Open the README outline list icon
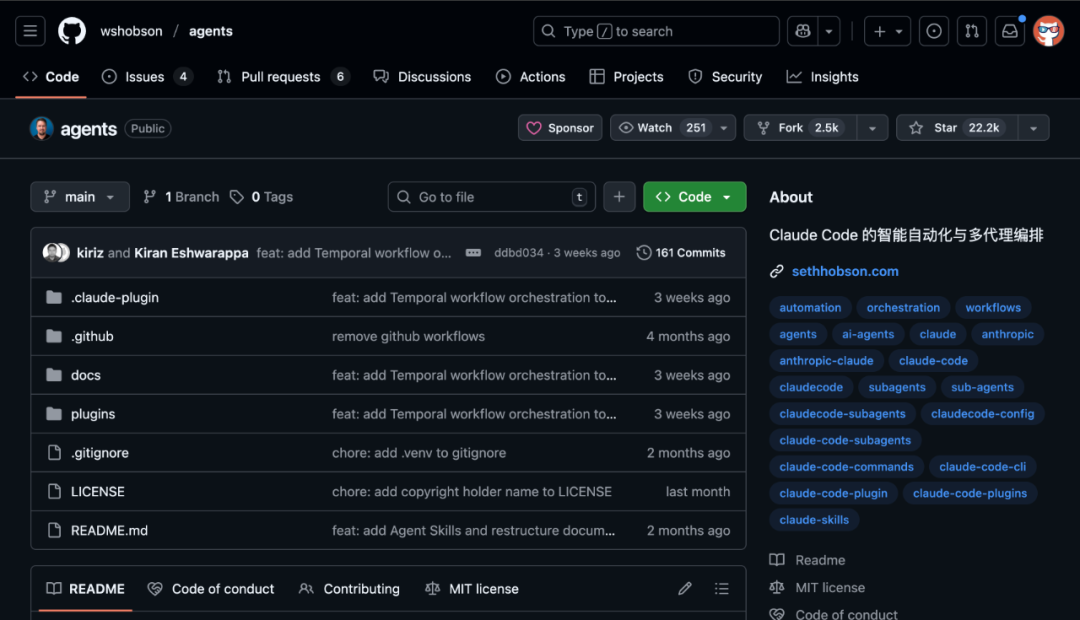 pos(721,589)
